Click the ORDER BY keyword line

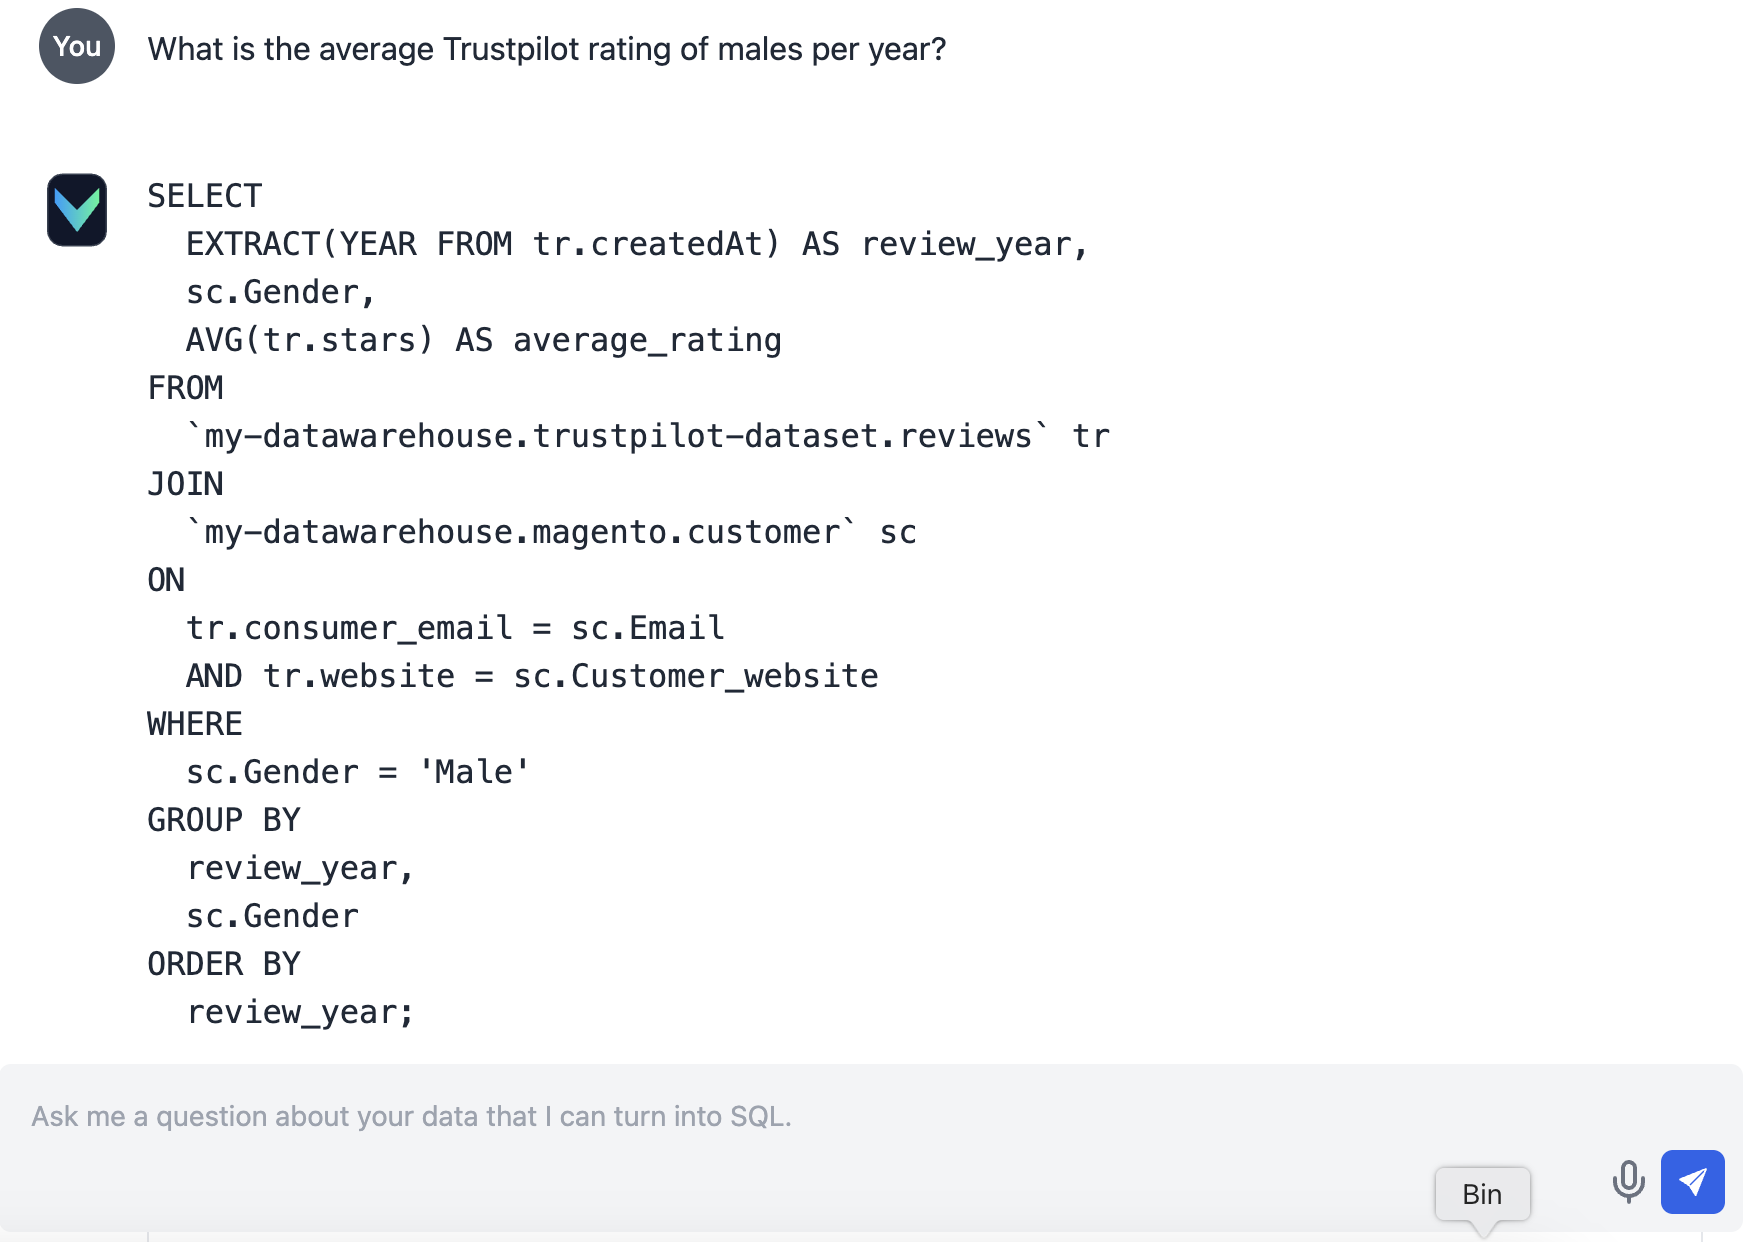point(224,964)
